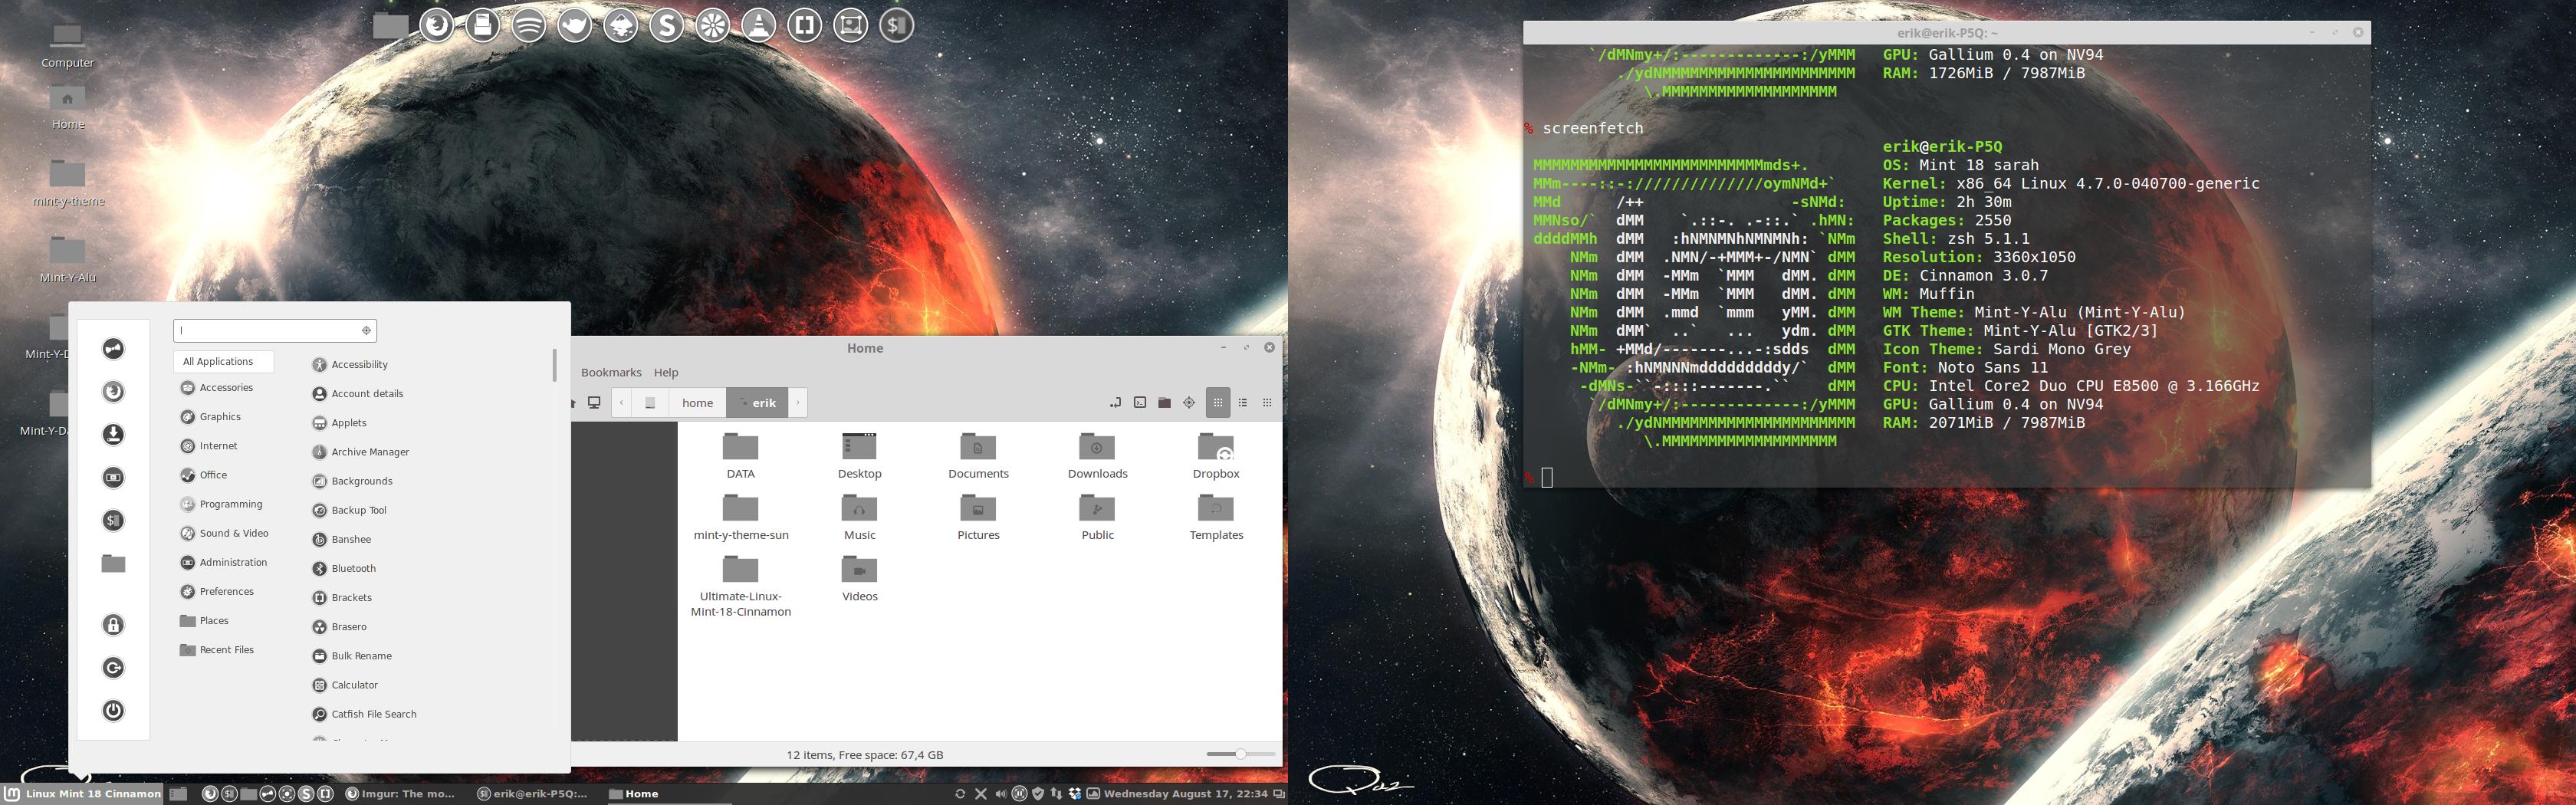Open Computer desktop icon
Screen dimensions: 2576x805
(67, 46)
